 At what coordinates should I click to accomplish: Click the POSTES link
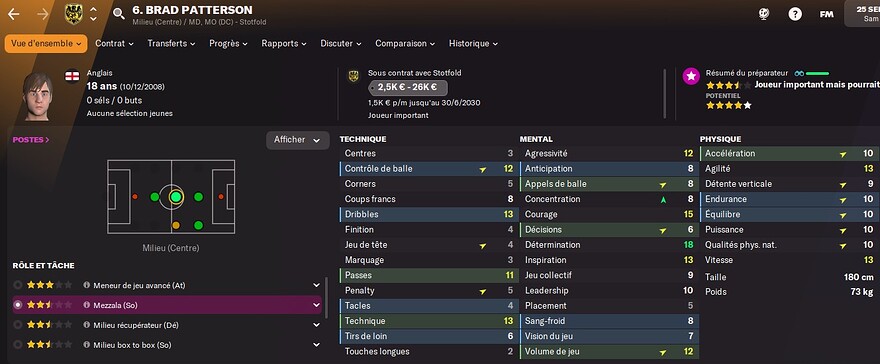coord(31,140)
